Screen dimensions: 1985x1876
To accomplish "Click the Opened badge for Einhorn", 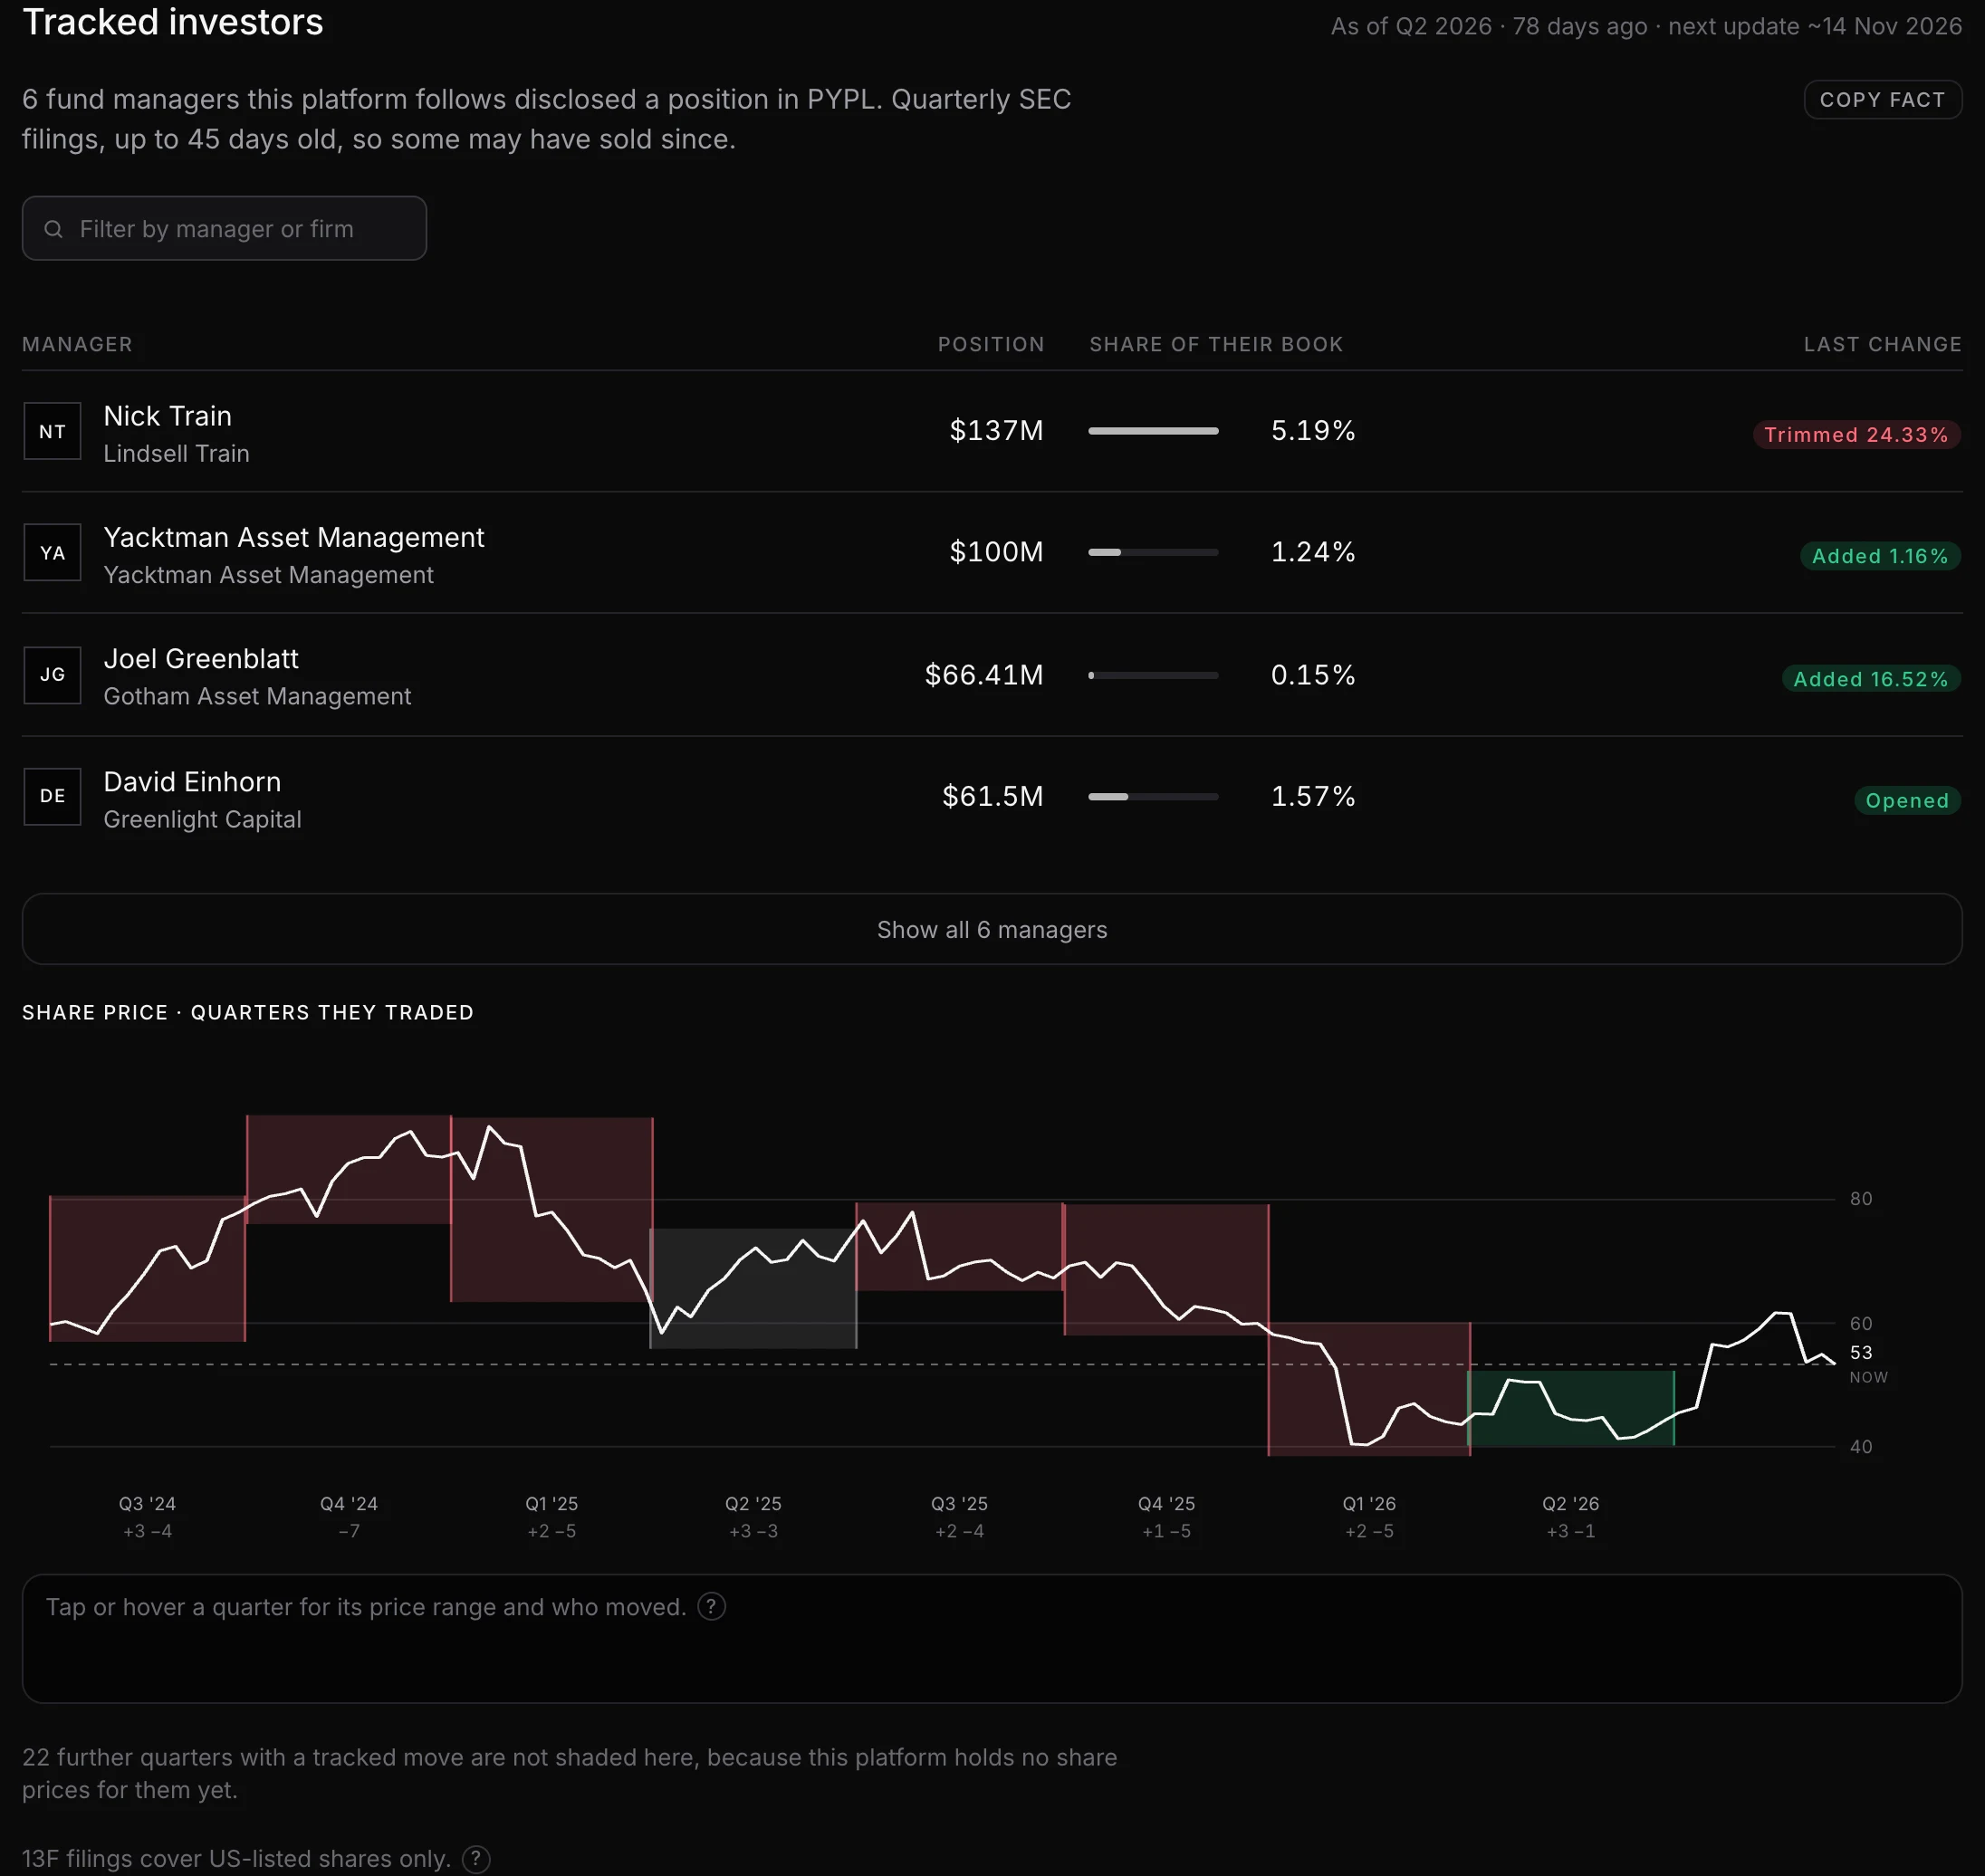I will (x=1907, y=801).
